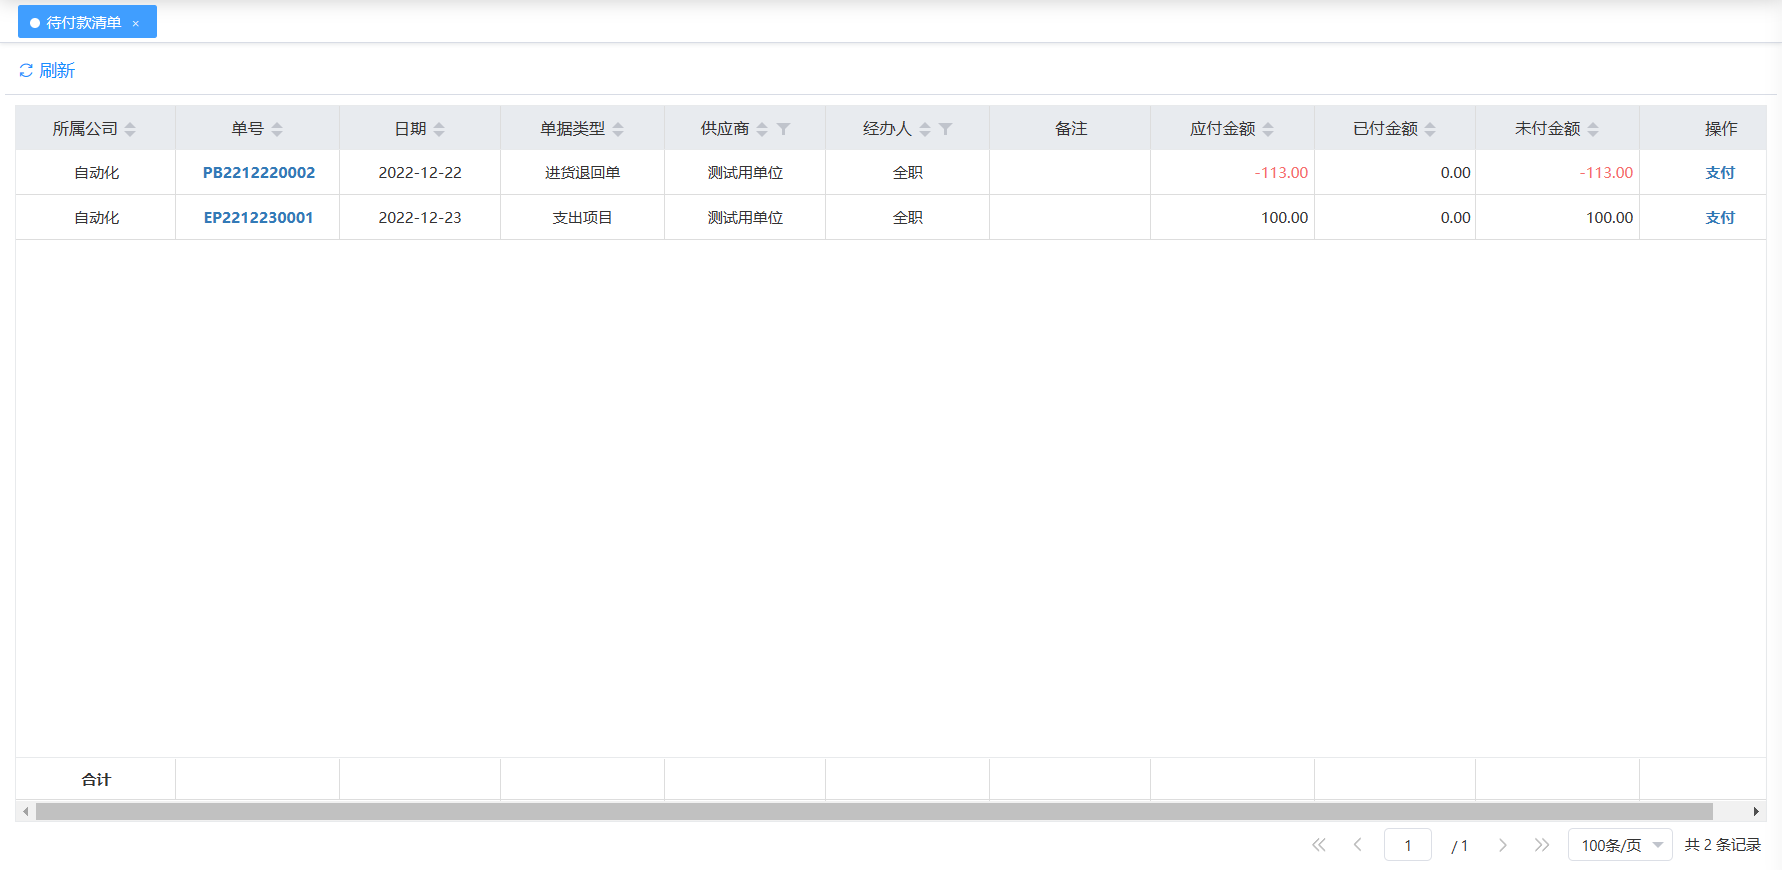Open document link PB2212220002

pyautogui.click(x=258, y=173)
